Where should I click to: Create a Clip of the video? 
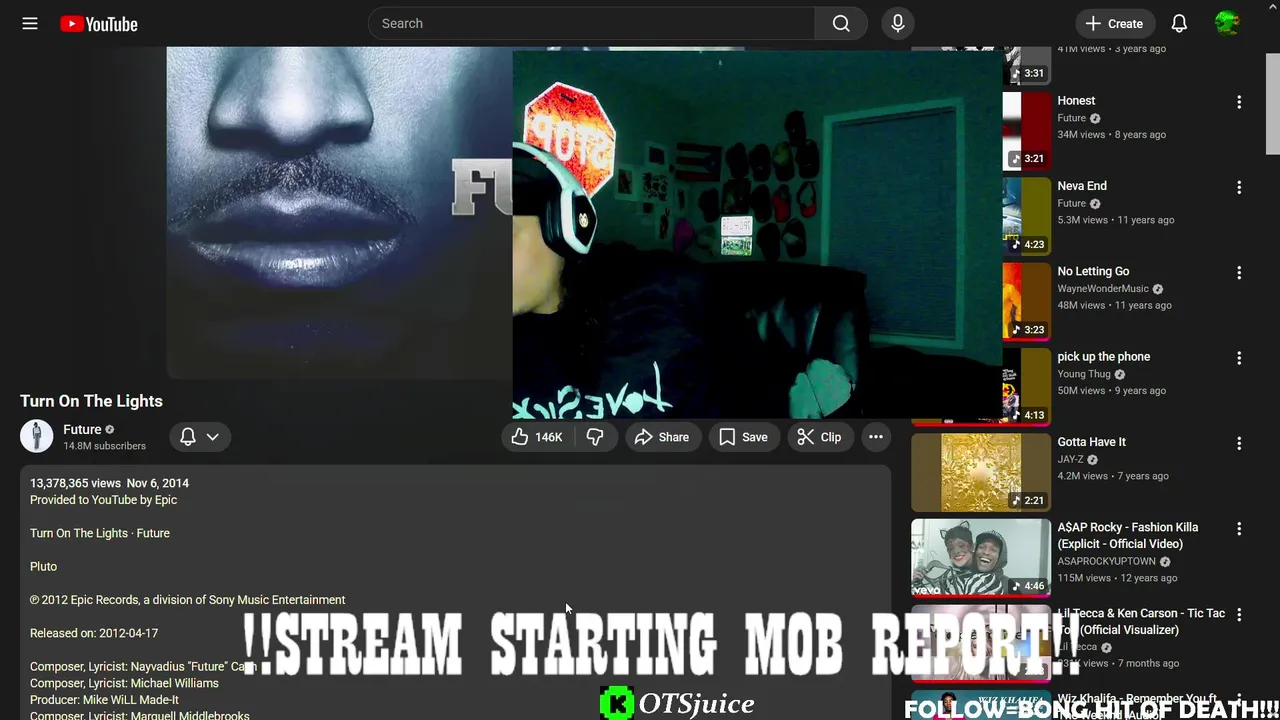[819, 437]
